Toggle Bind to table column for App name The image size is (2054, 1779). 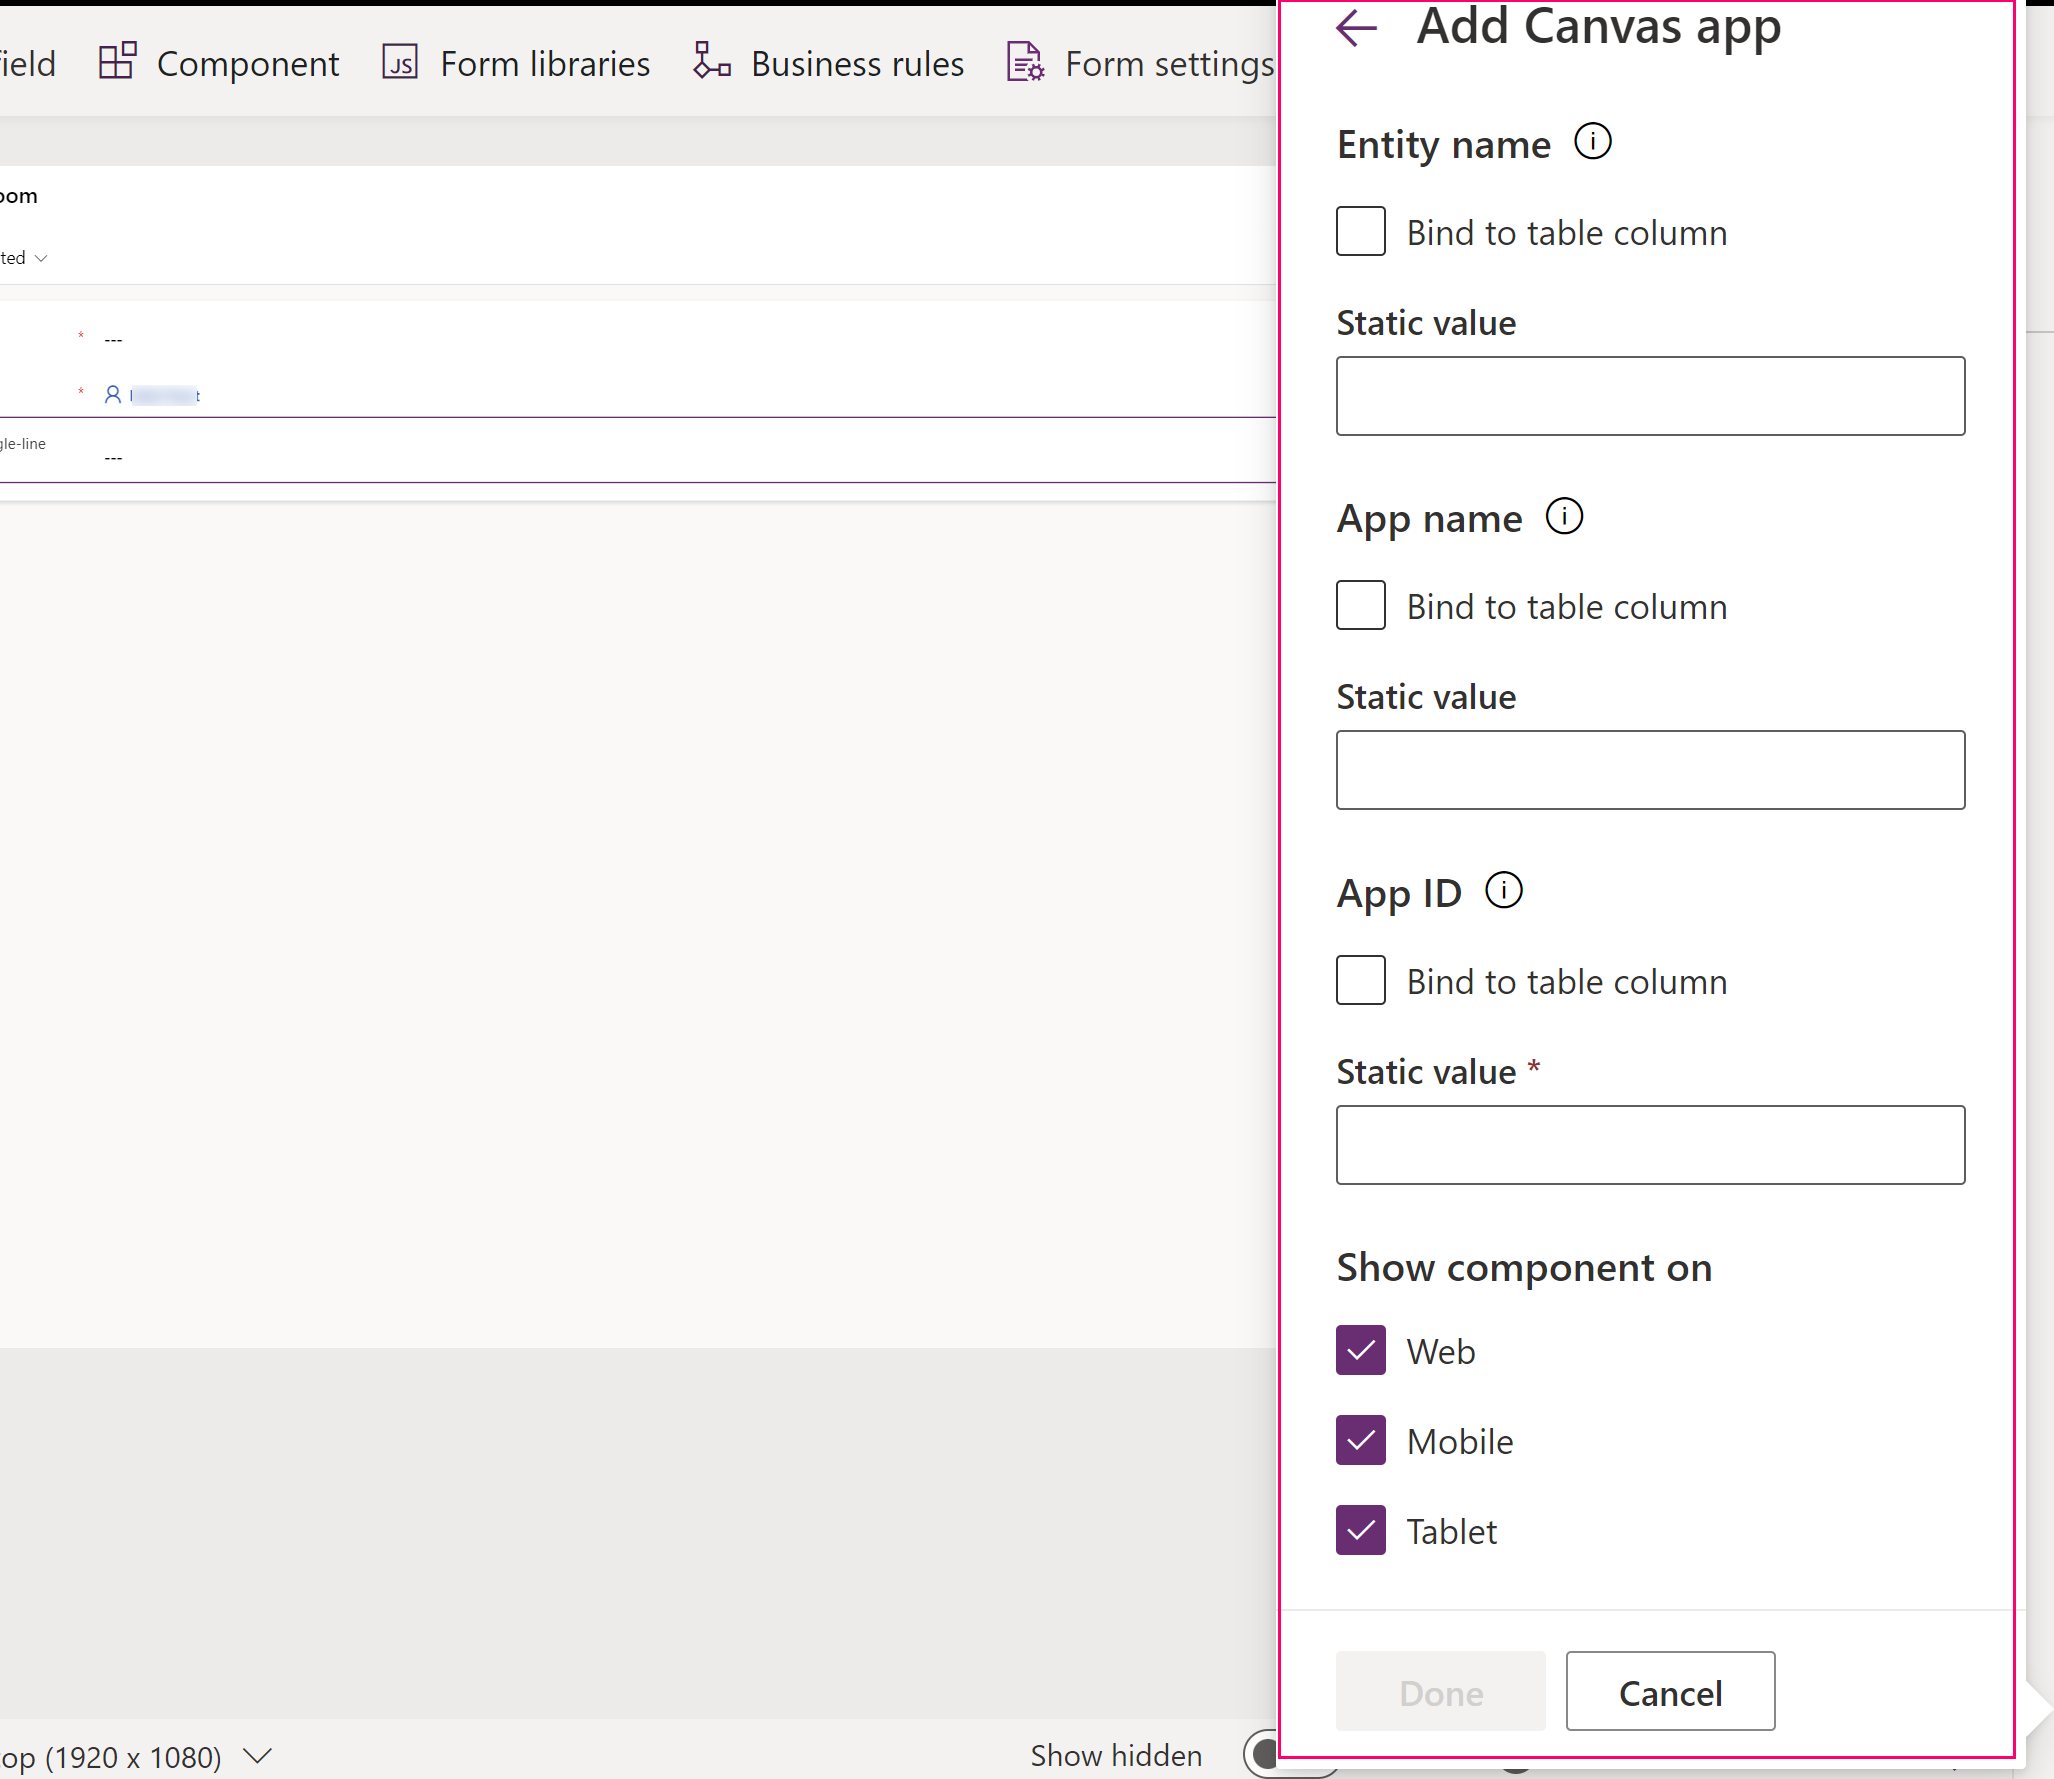(1361, 606)
